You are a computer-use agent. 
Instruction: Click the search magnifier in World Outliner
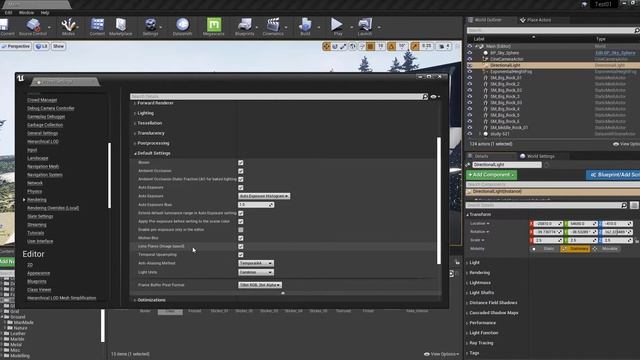(637, 30)
